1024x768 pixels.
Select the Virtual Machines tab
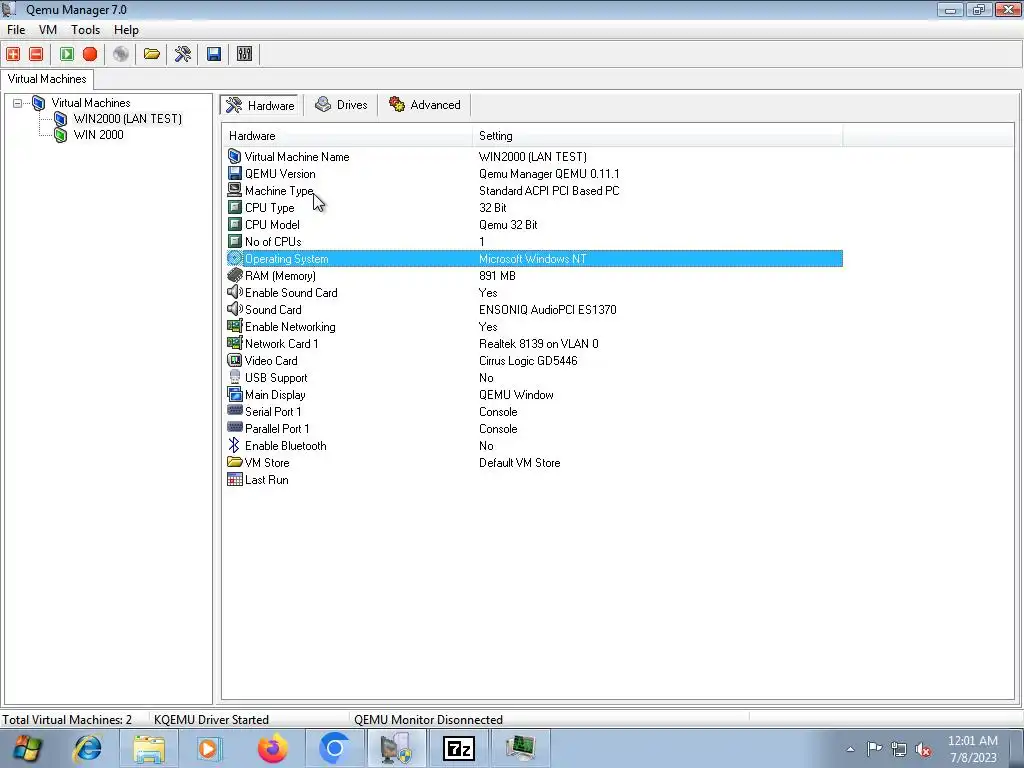click(47, 79)
